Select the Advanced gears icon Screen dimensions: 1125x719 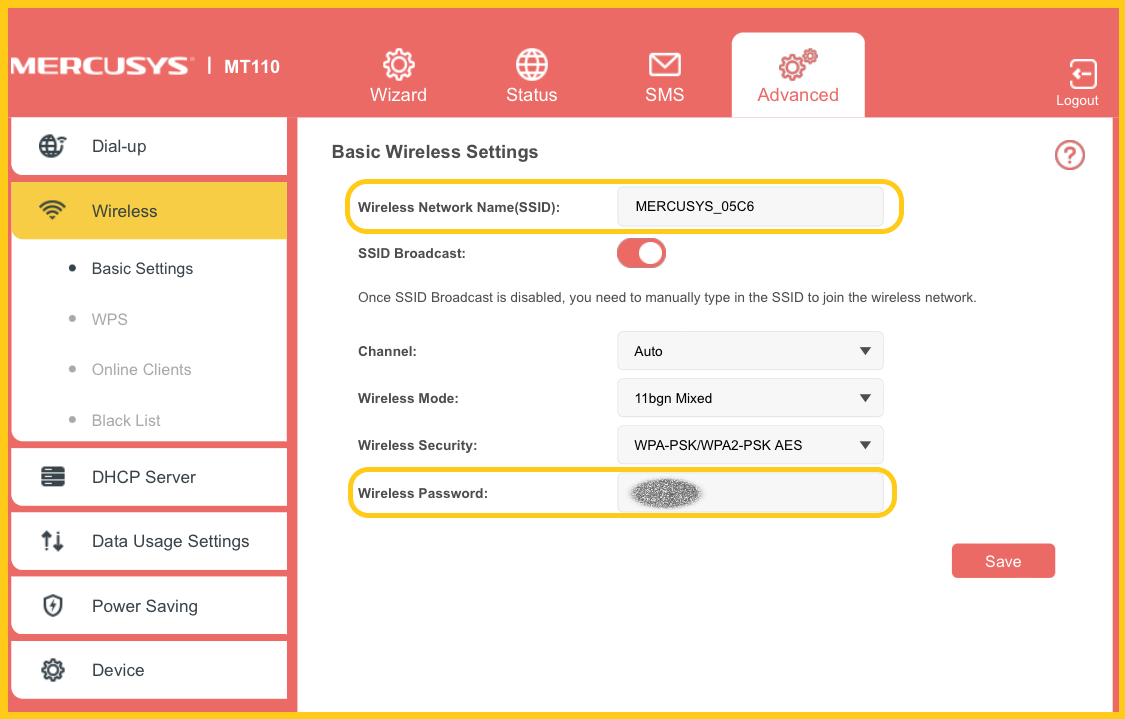coord(798,65)
